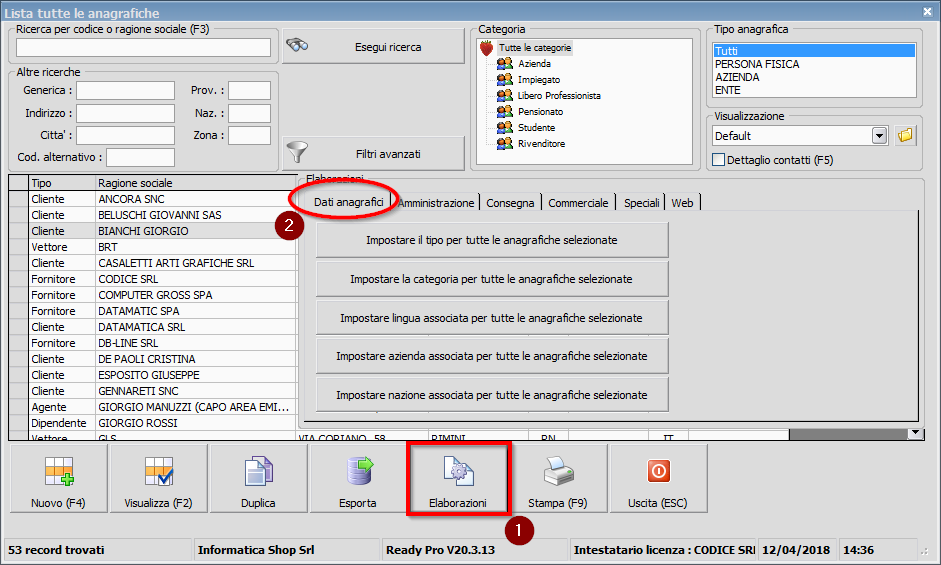Screen dimensions: 941x565
Task: Click the Uscita (ESC) power icon
Action: click(658, 471)
